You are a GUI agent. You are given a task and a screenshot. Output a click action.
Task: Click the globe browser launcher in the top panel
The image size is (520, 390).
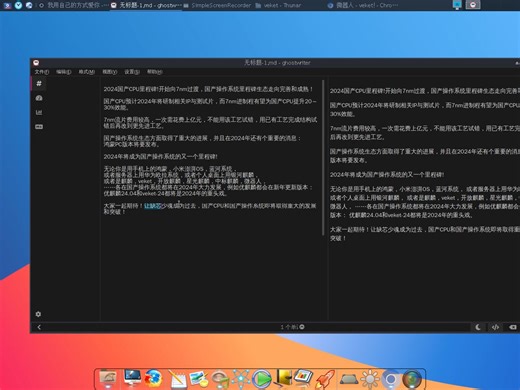29,5
